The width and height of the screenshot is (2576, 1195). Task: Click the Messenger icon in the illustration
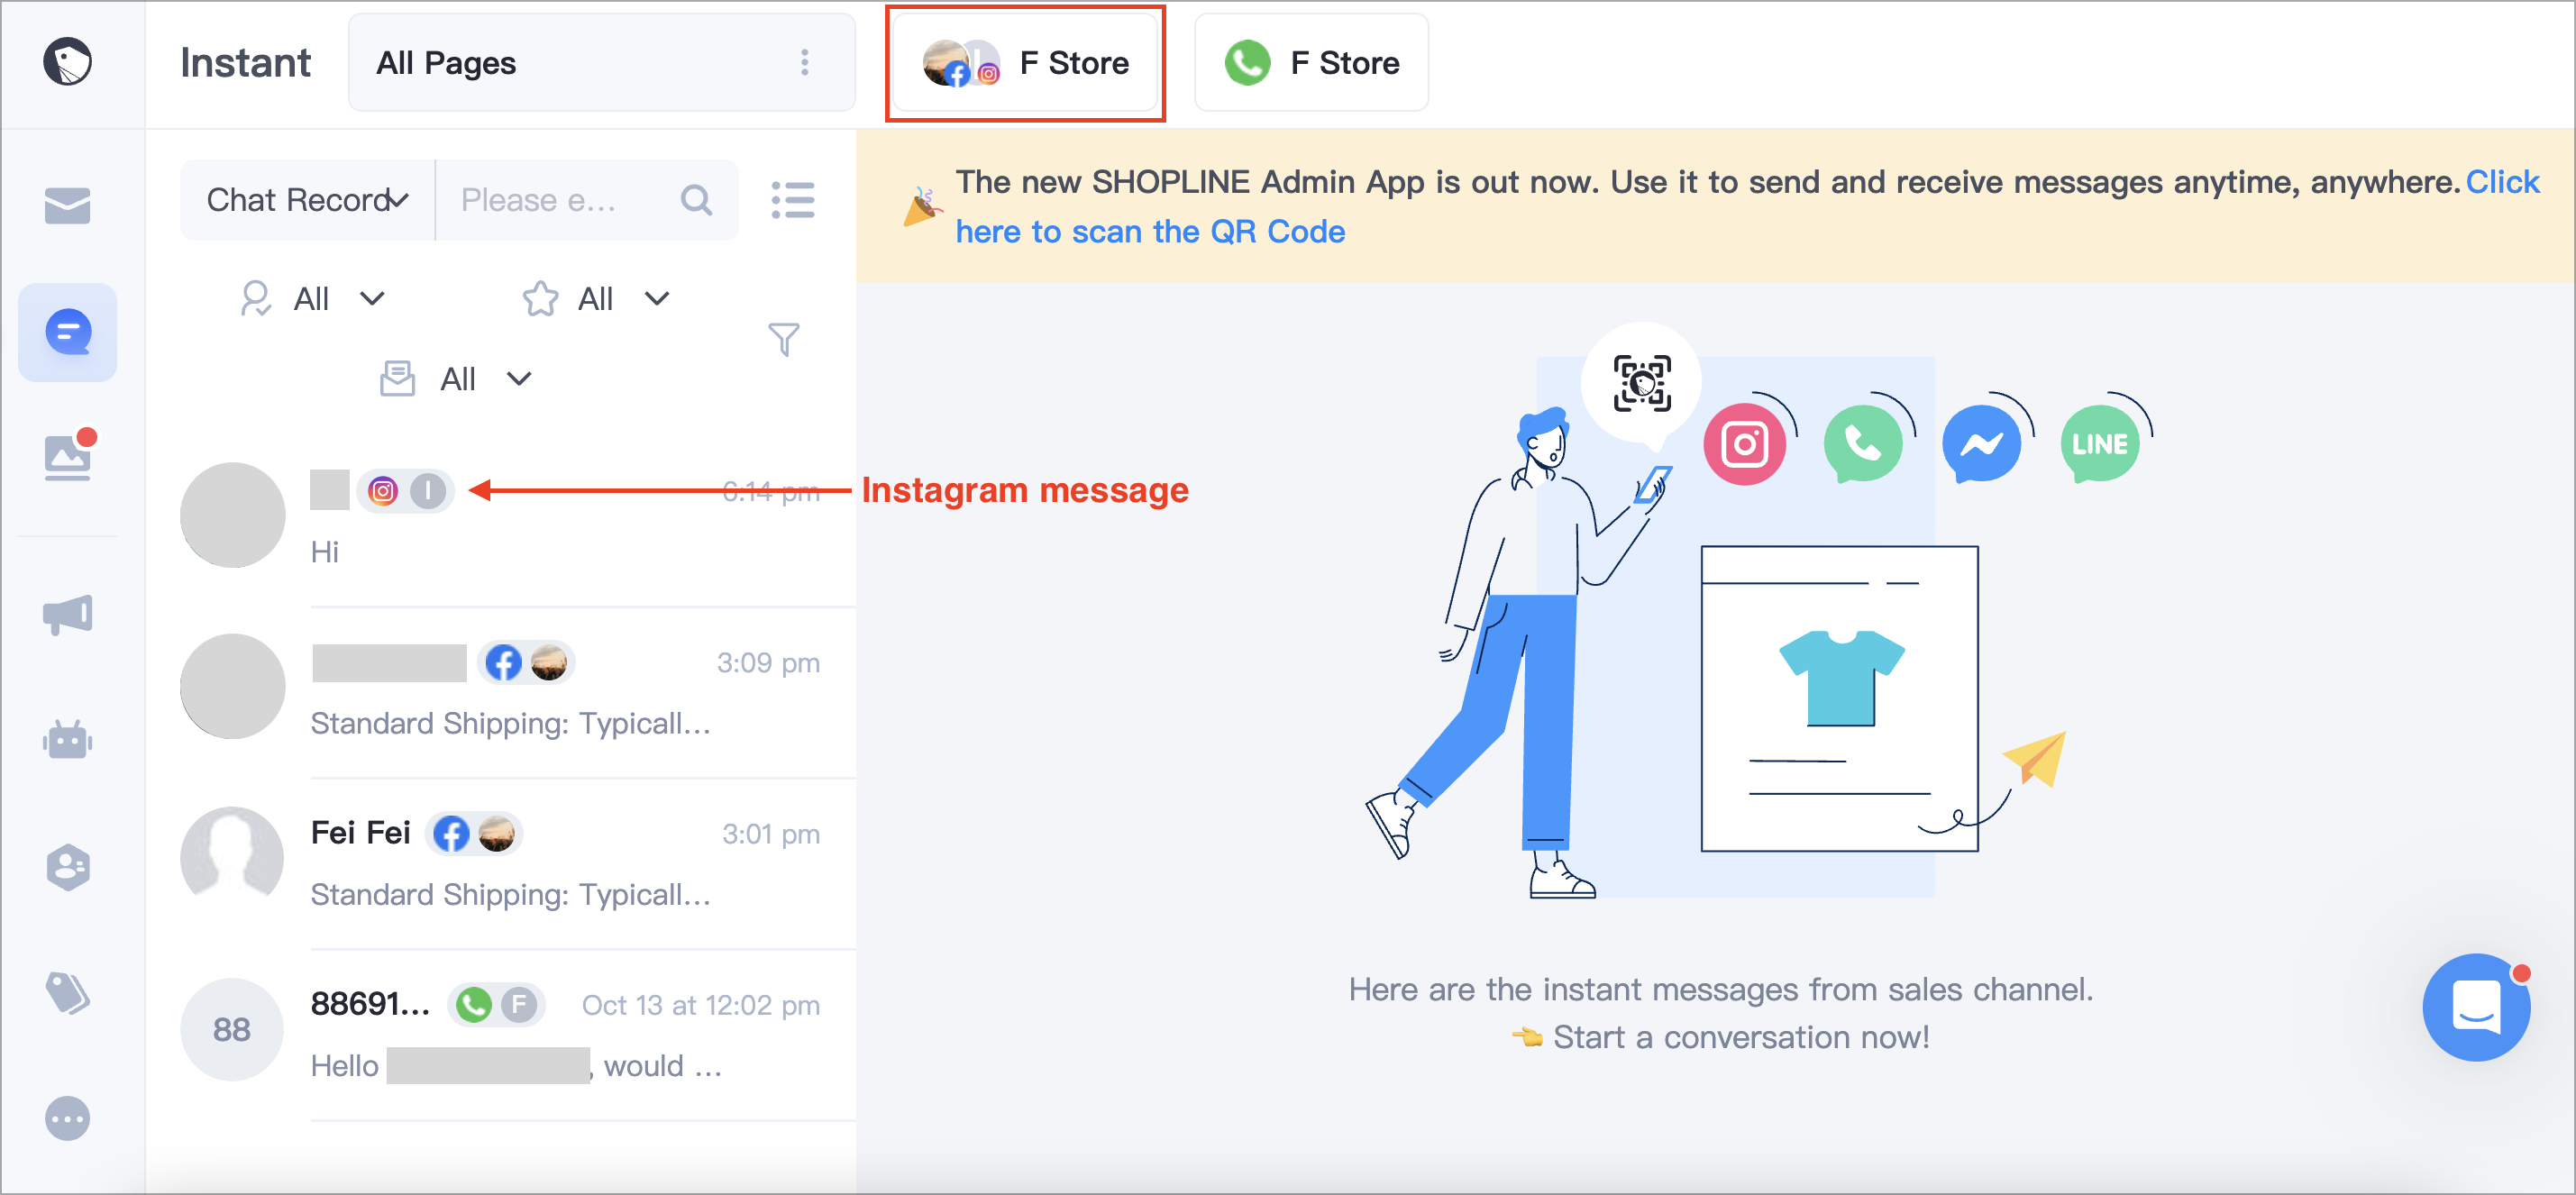point(1981,444)
